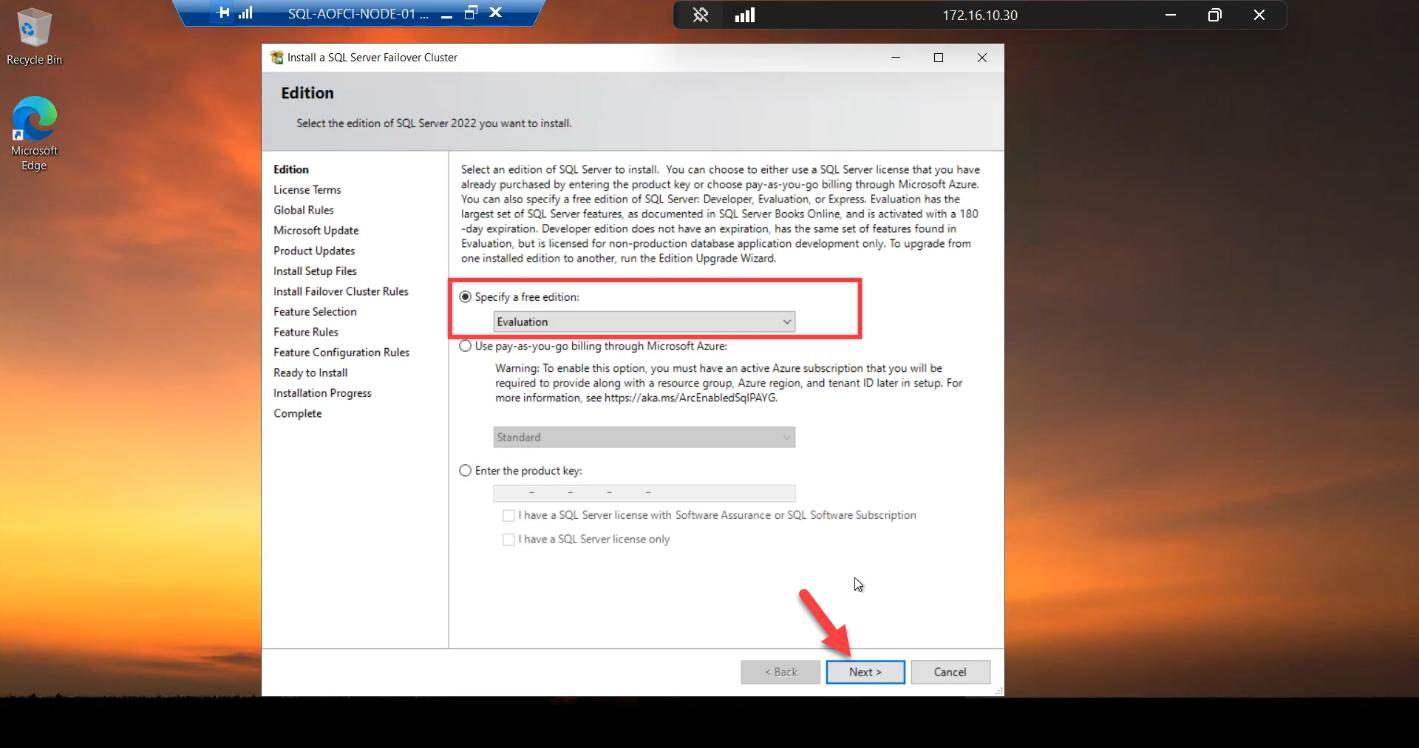
Task: Click the setup icon in installer title bar
Action: click(x=277, y=58)
